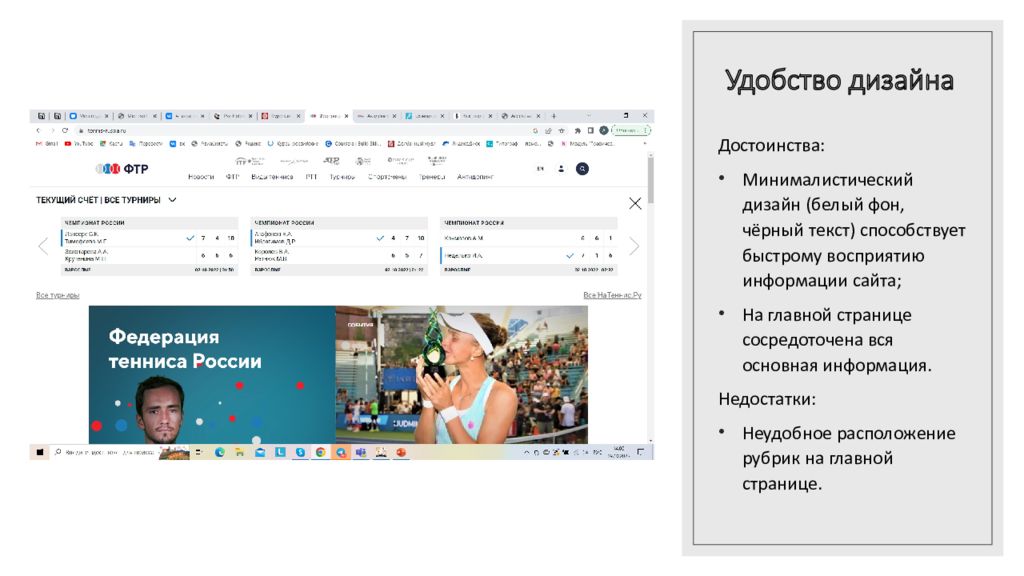Open the Gmail bookmark

(47, 144)
